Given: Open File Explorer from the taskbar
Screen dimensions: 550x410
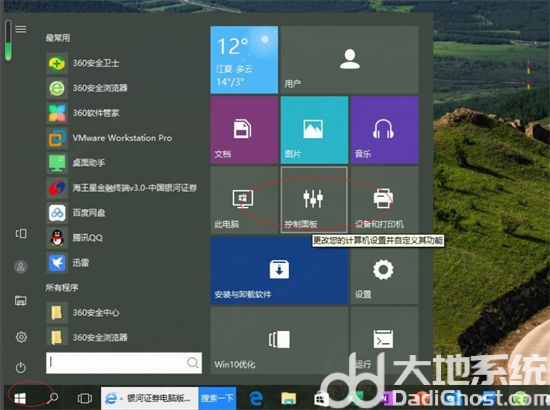Looking at the screenshot, I should point(289,399).
